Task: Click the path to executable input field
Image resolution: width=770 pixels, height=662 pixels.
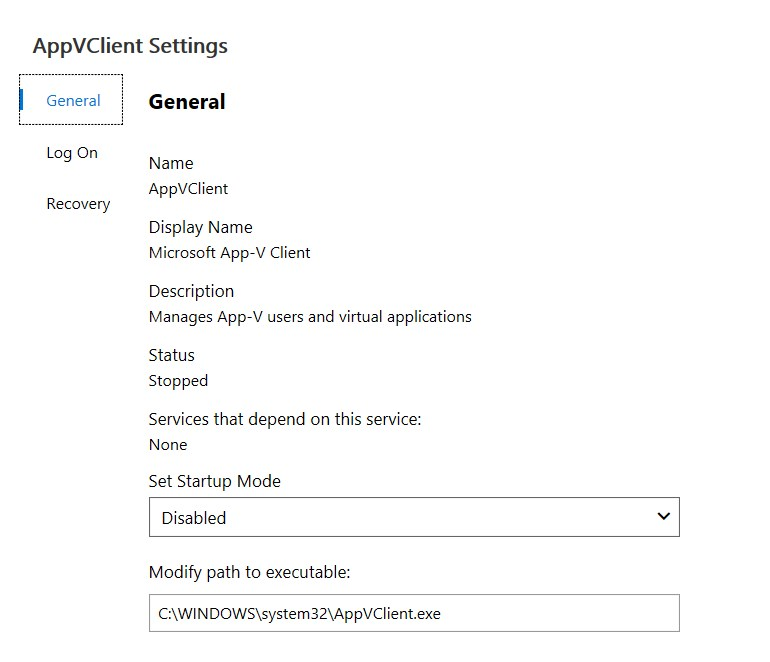Action: pos(414,613)
